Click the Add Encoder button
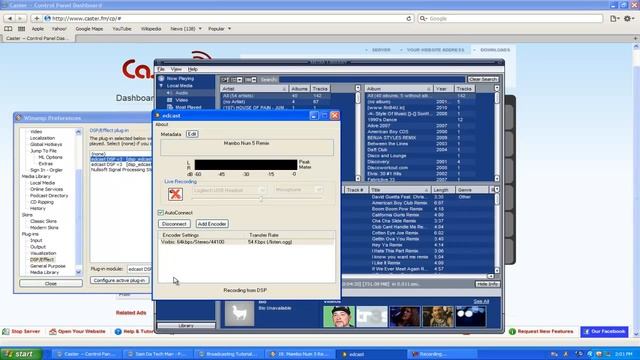 pyautogui.click(x=212, y=224)
